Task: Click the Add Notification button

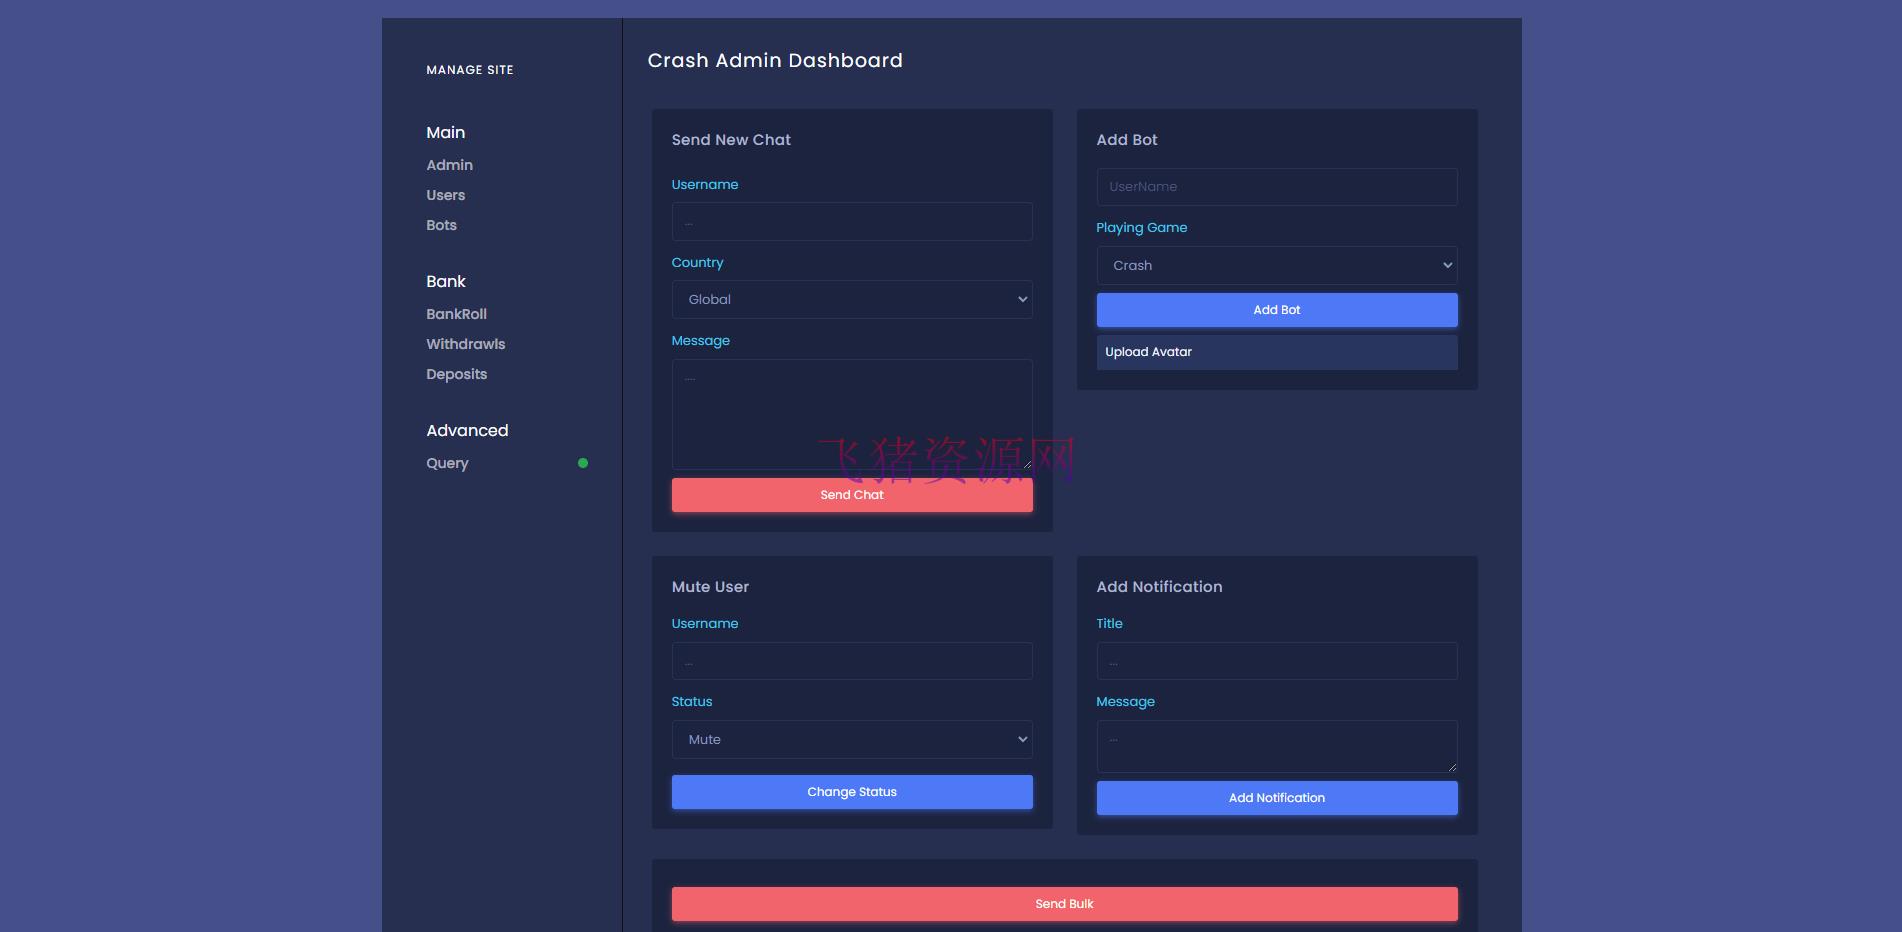Action: pos(1276,798)
